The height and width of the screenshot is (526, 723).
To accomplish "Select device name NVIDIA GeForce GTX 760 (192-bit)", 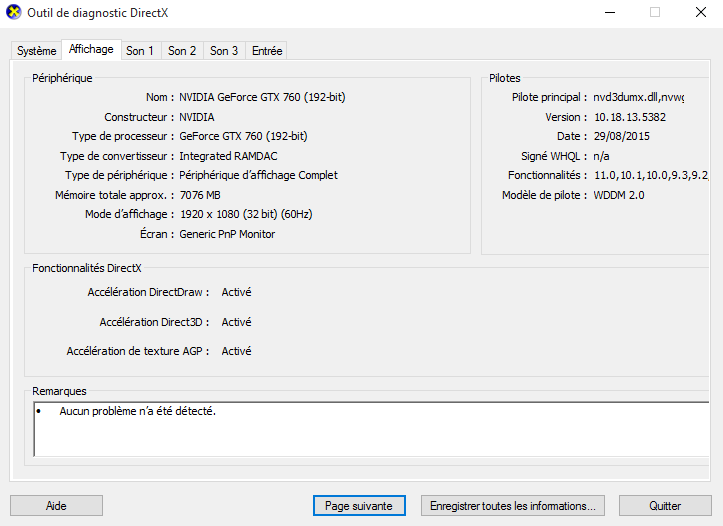I will (262, 97).
